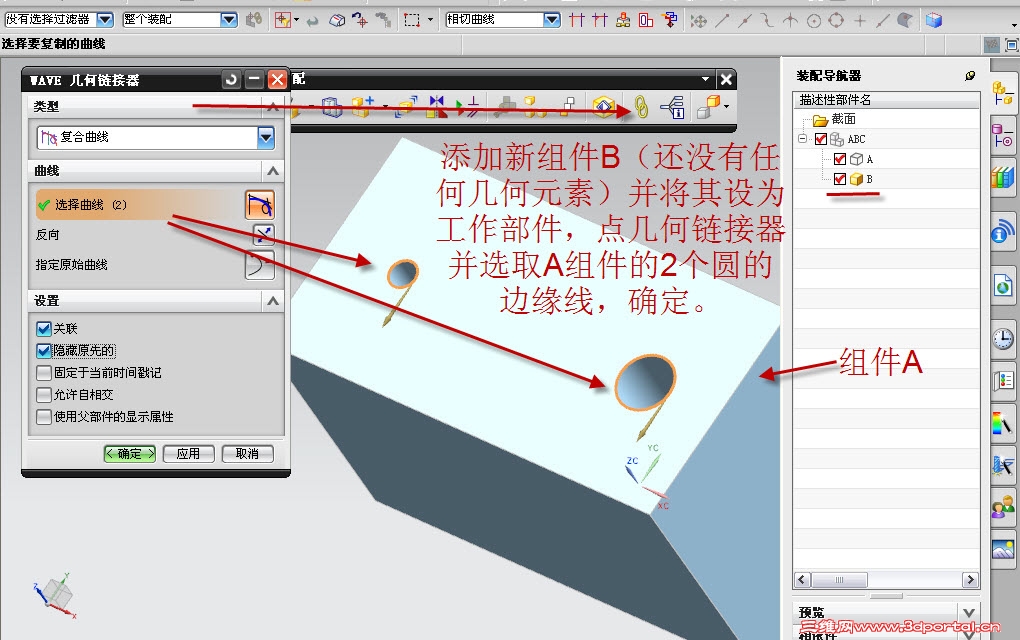Open the Reuse Library books tab on sidebar
The height and width of the screenshot is (640, 1020).
[x=1002, y=178]
